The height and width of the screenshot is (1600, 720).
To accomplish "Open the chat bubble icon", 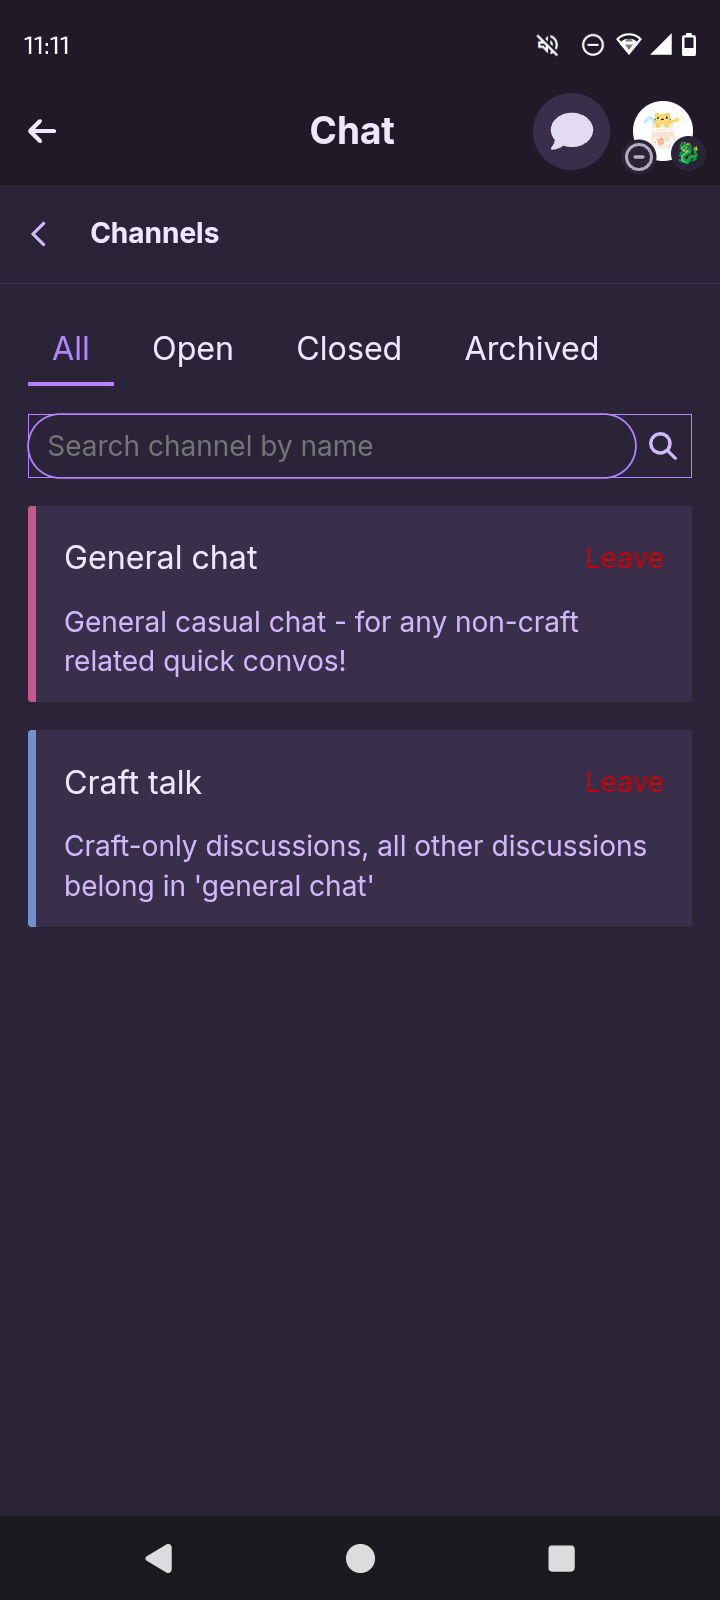I will pos(571,131).
